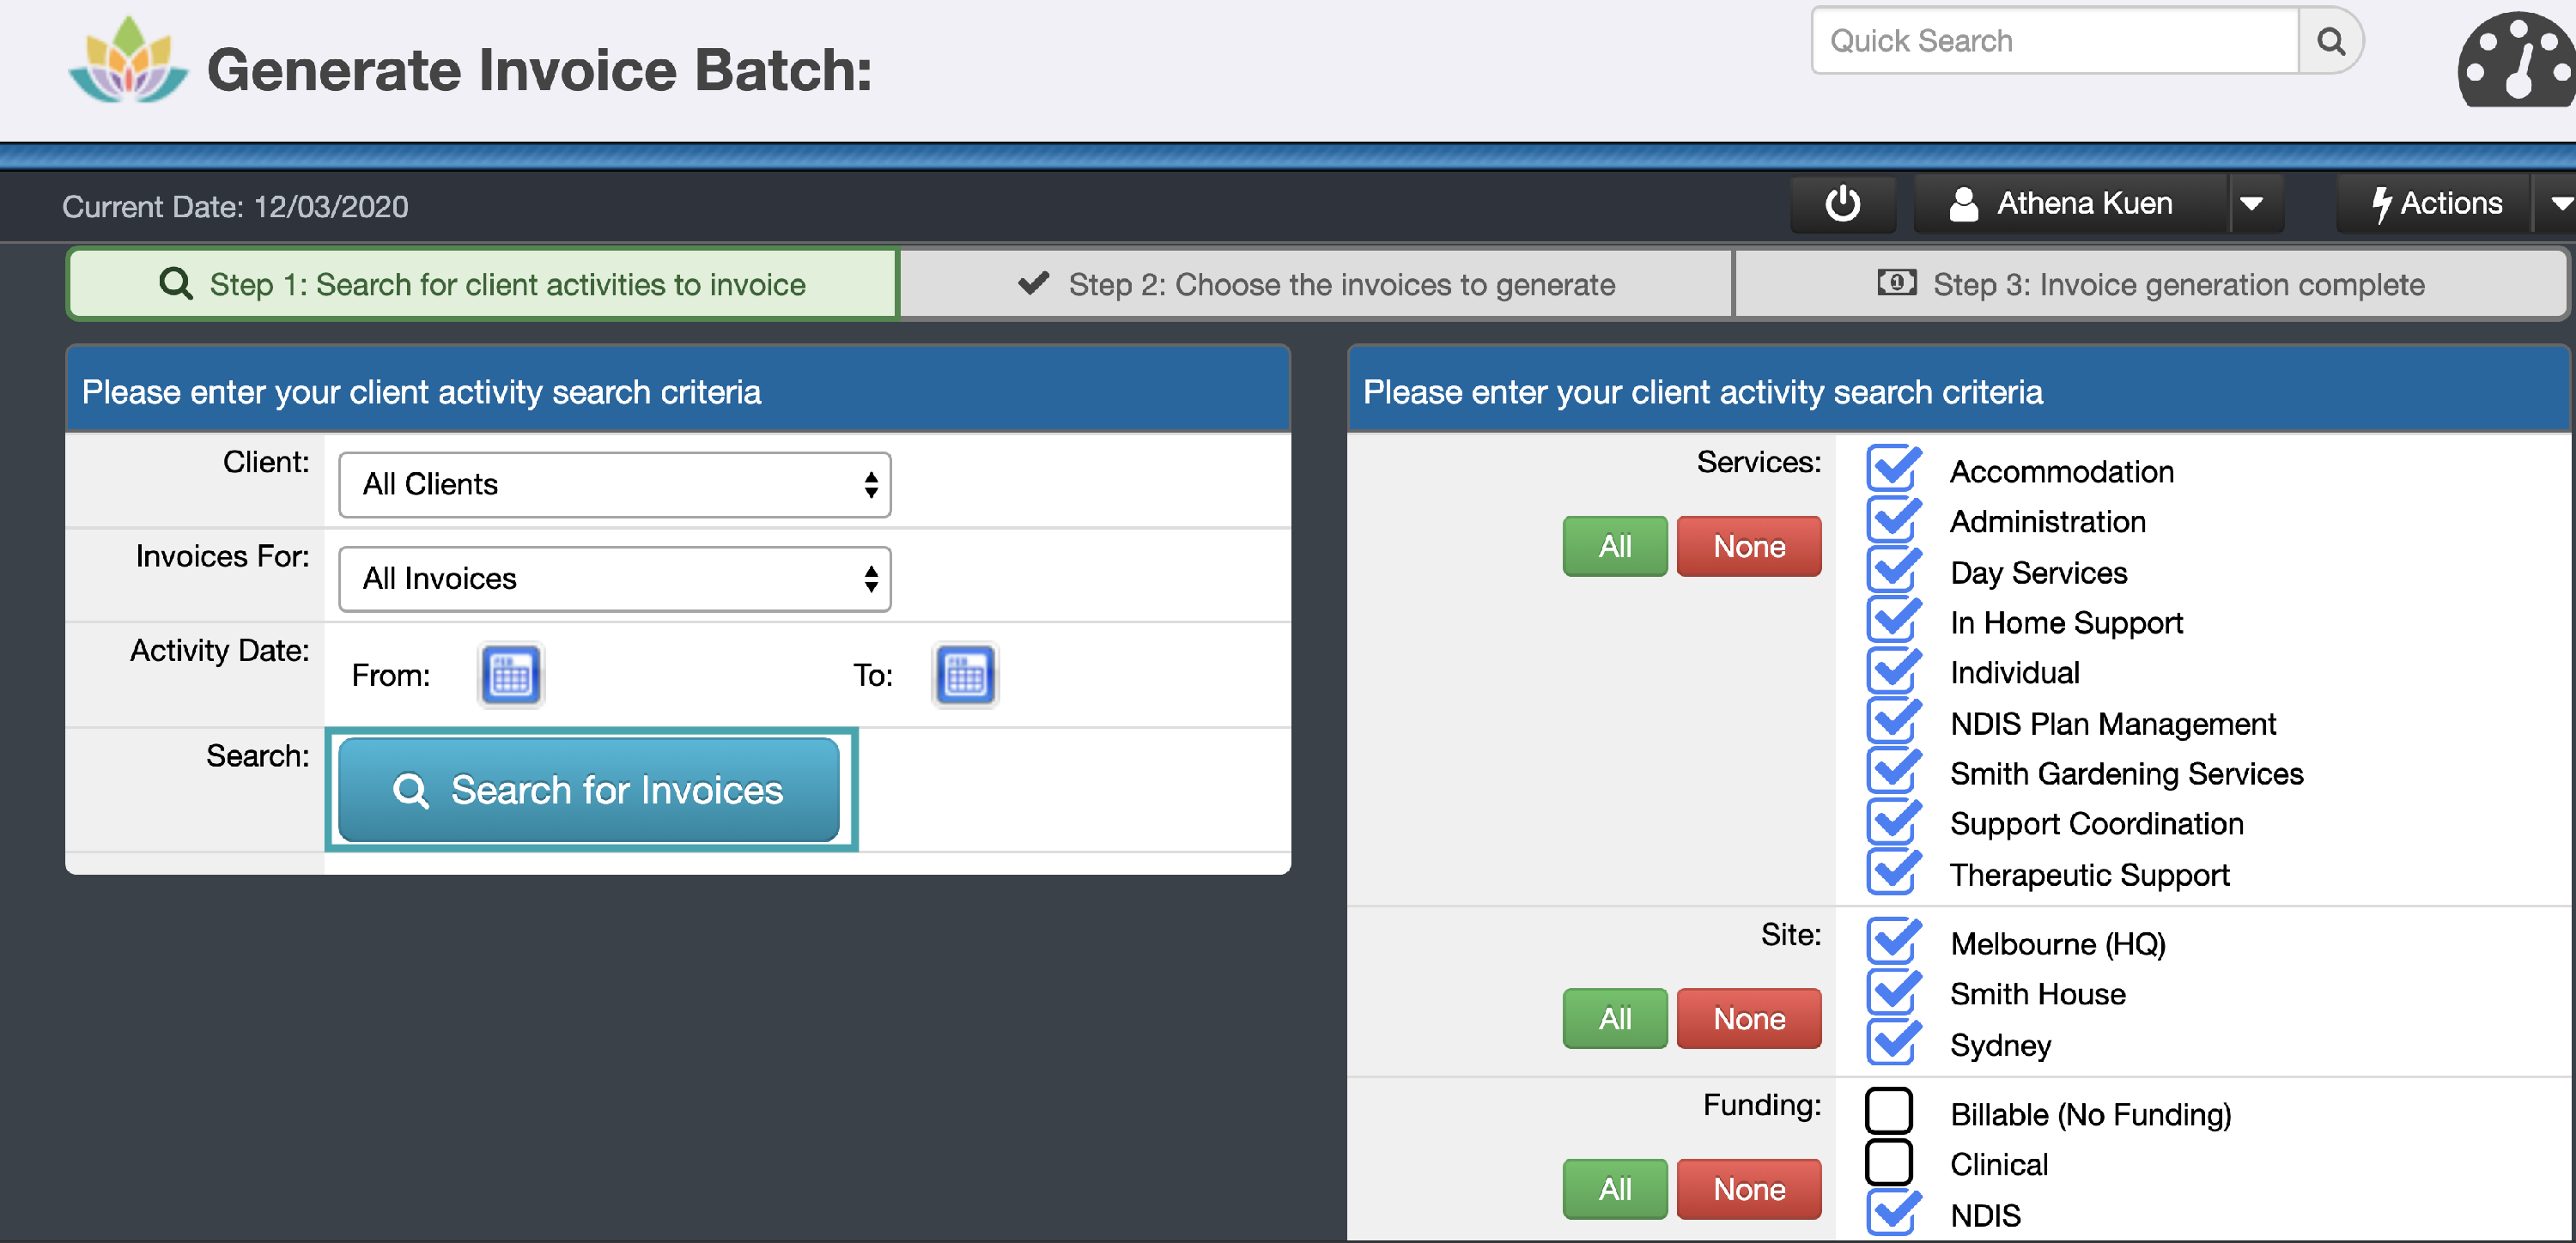
Task: Click the Quick Search magnifying glass icon
Action: point(2332,41)
